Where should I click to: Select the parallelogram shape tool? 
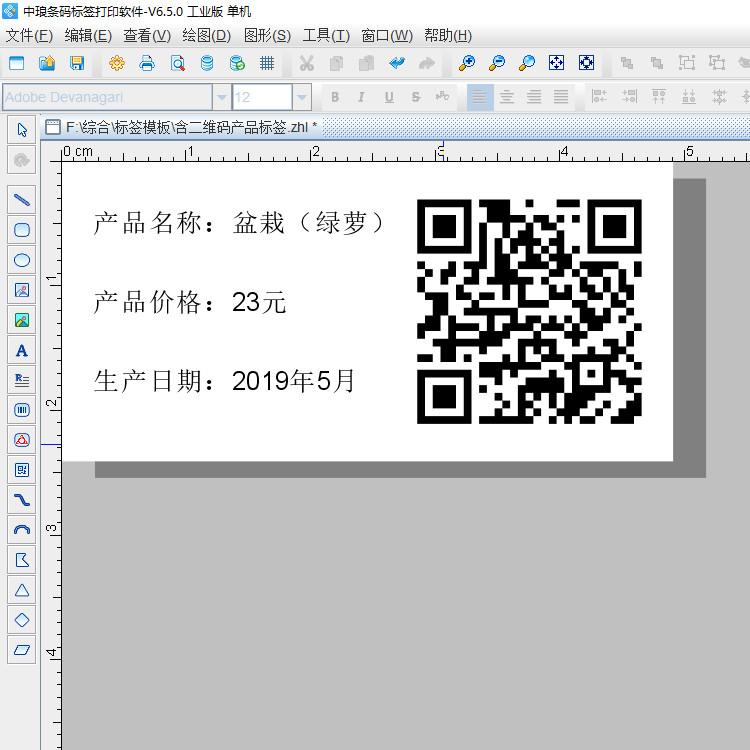click(22, 650)
